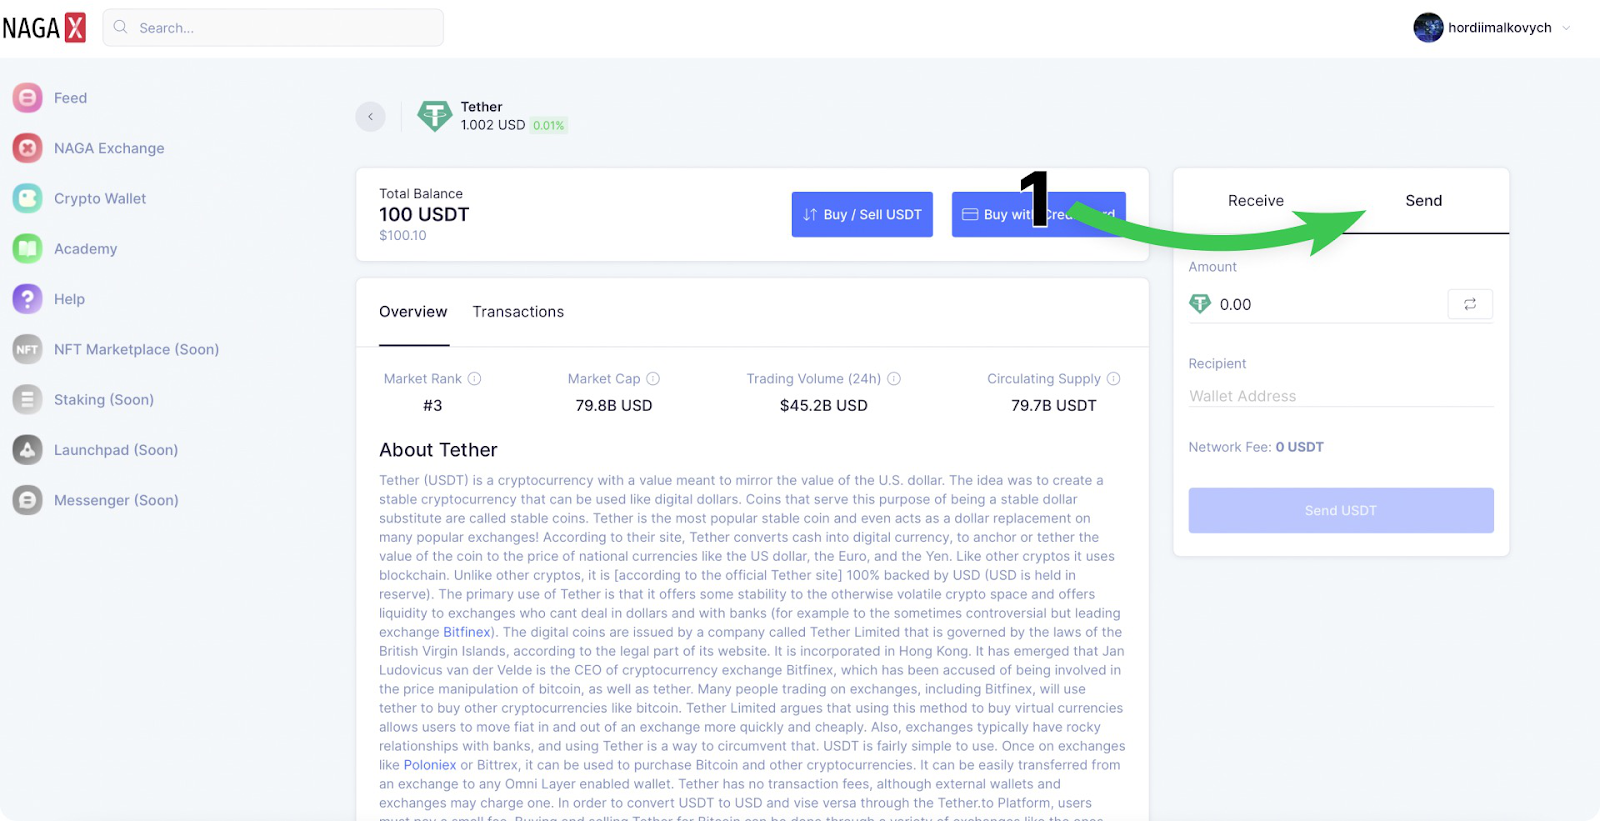This screenshot has height=821, width=1600.
Task: Click the Wallet Address recipient field
Action: [1341, 396]
